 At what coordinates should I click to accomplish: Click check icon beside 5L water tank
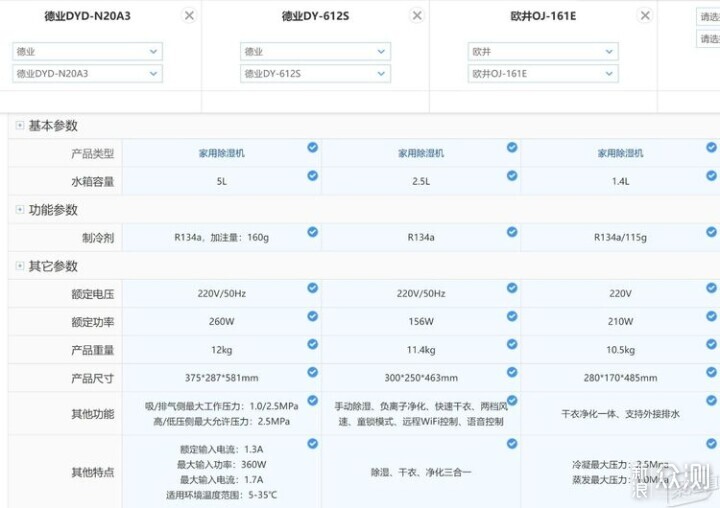pyautogui.click(x=313, y=175)
